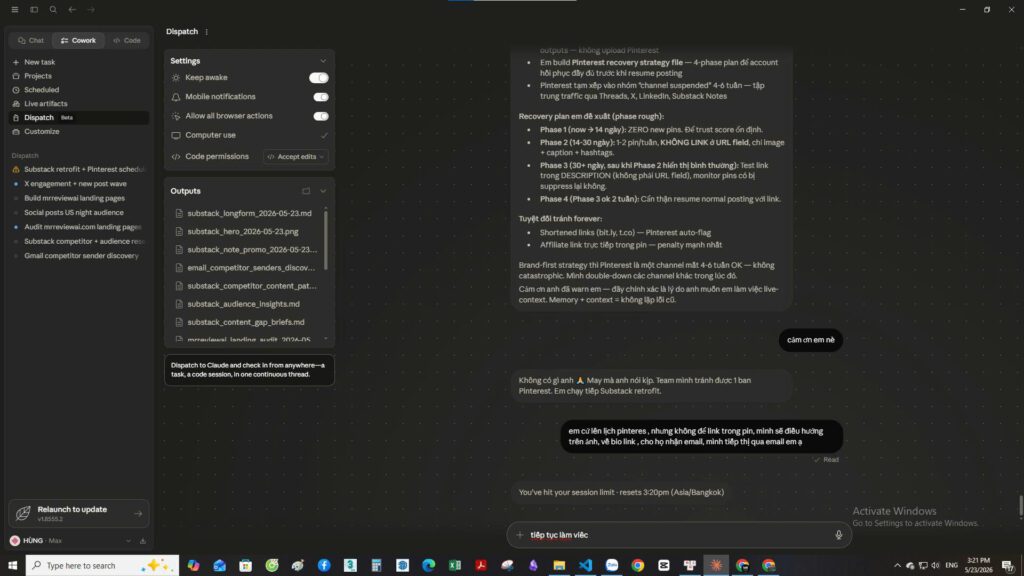Click the download icon beside account name
This screenshot has width=1024, height=576.
pyautogui.click(x=142, y=541)
